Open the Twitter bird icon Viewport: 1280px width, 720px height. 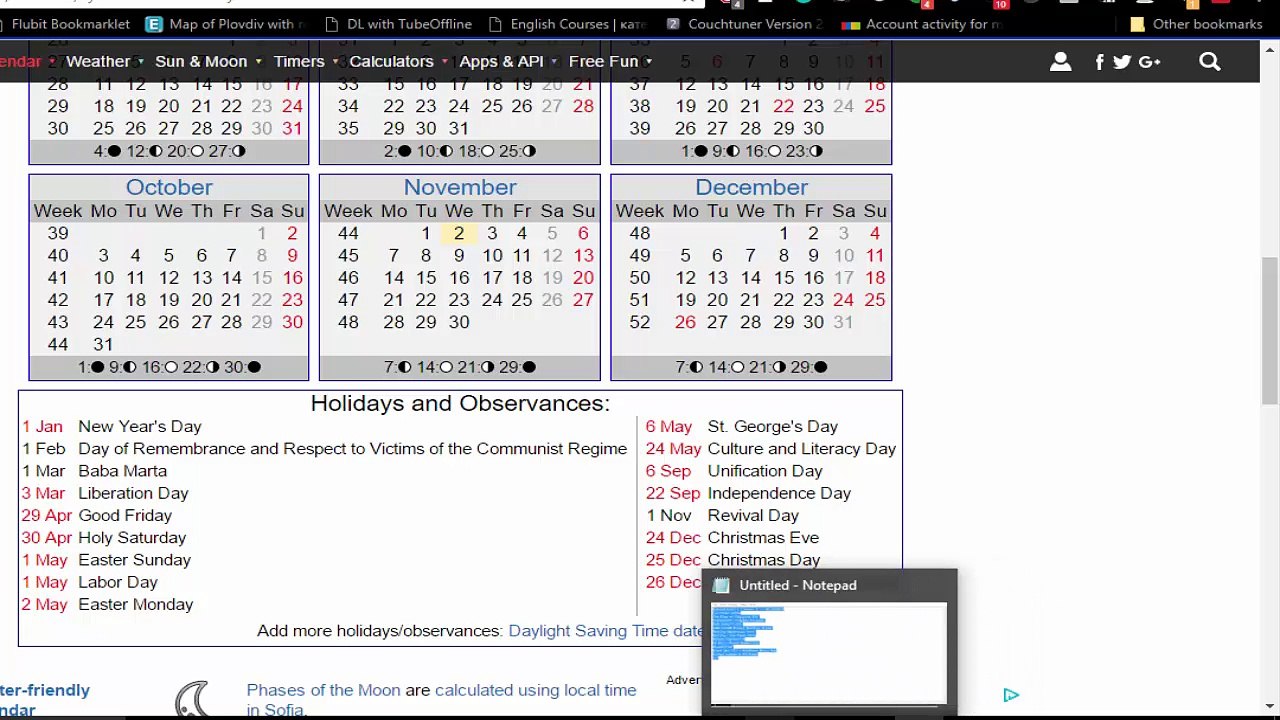[1122, 62]
